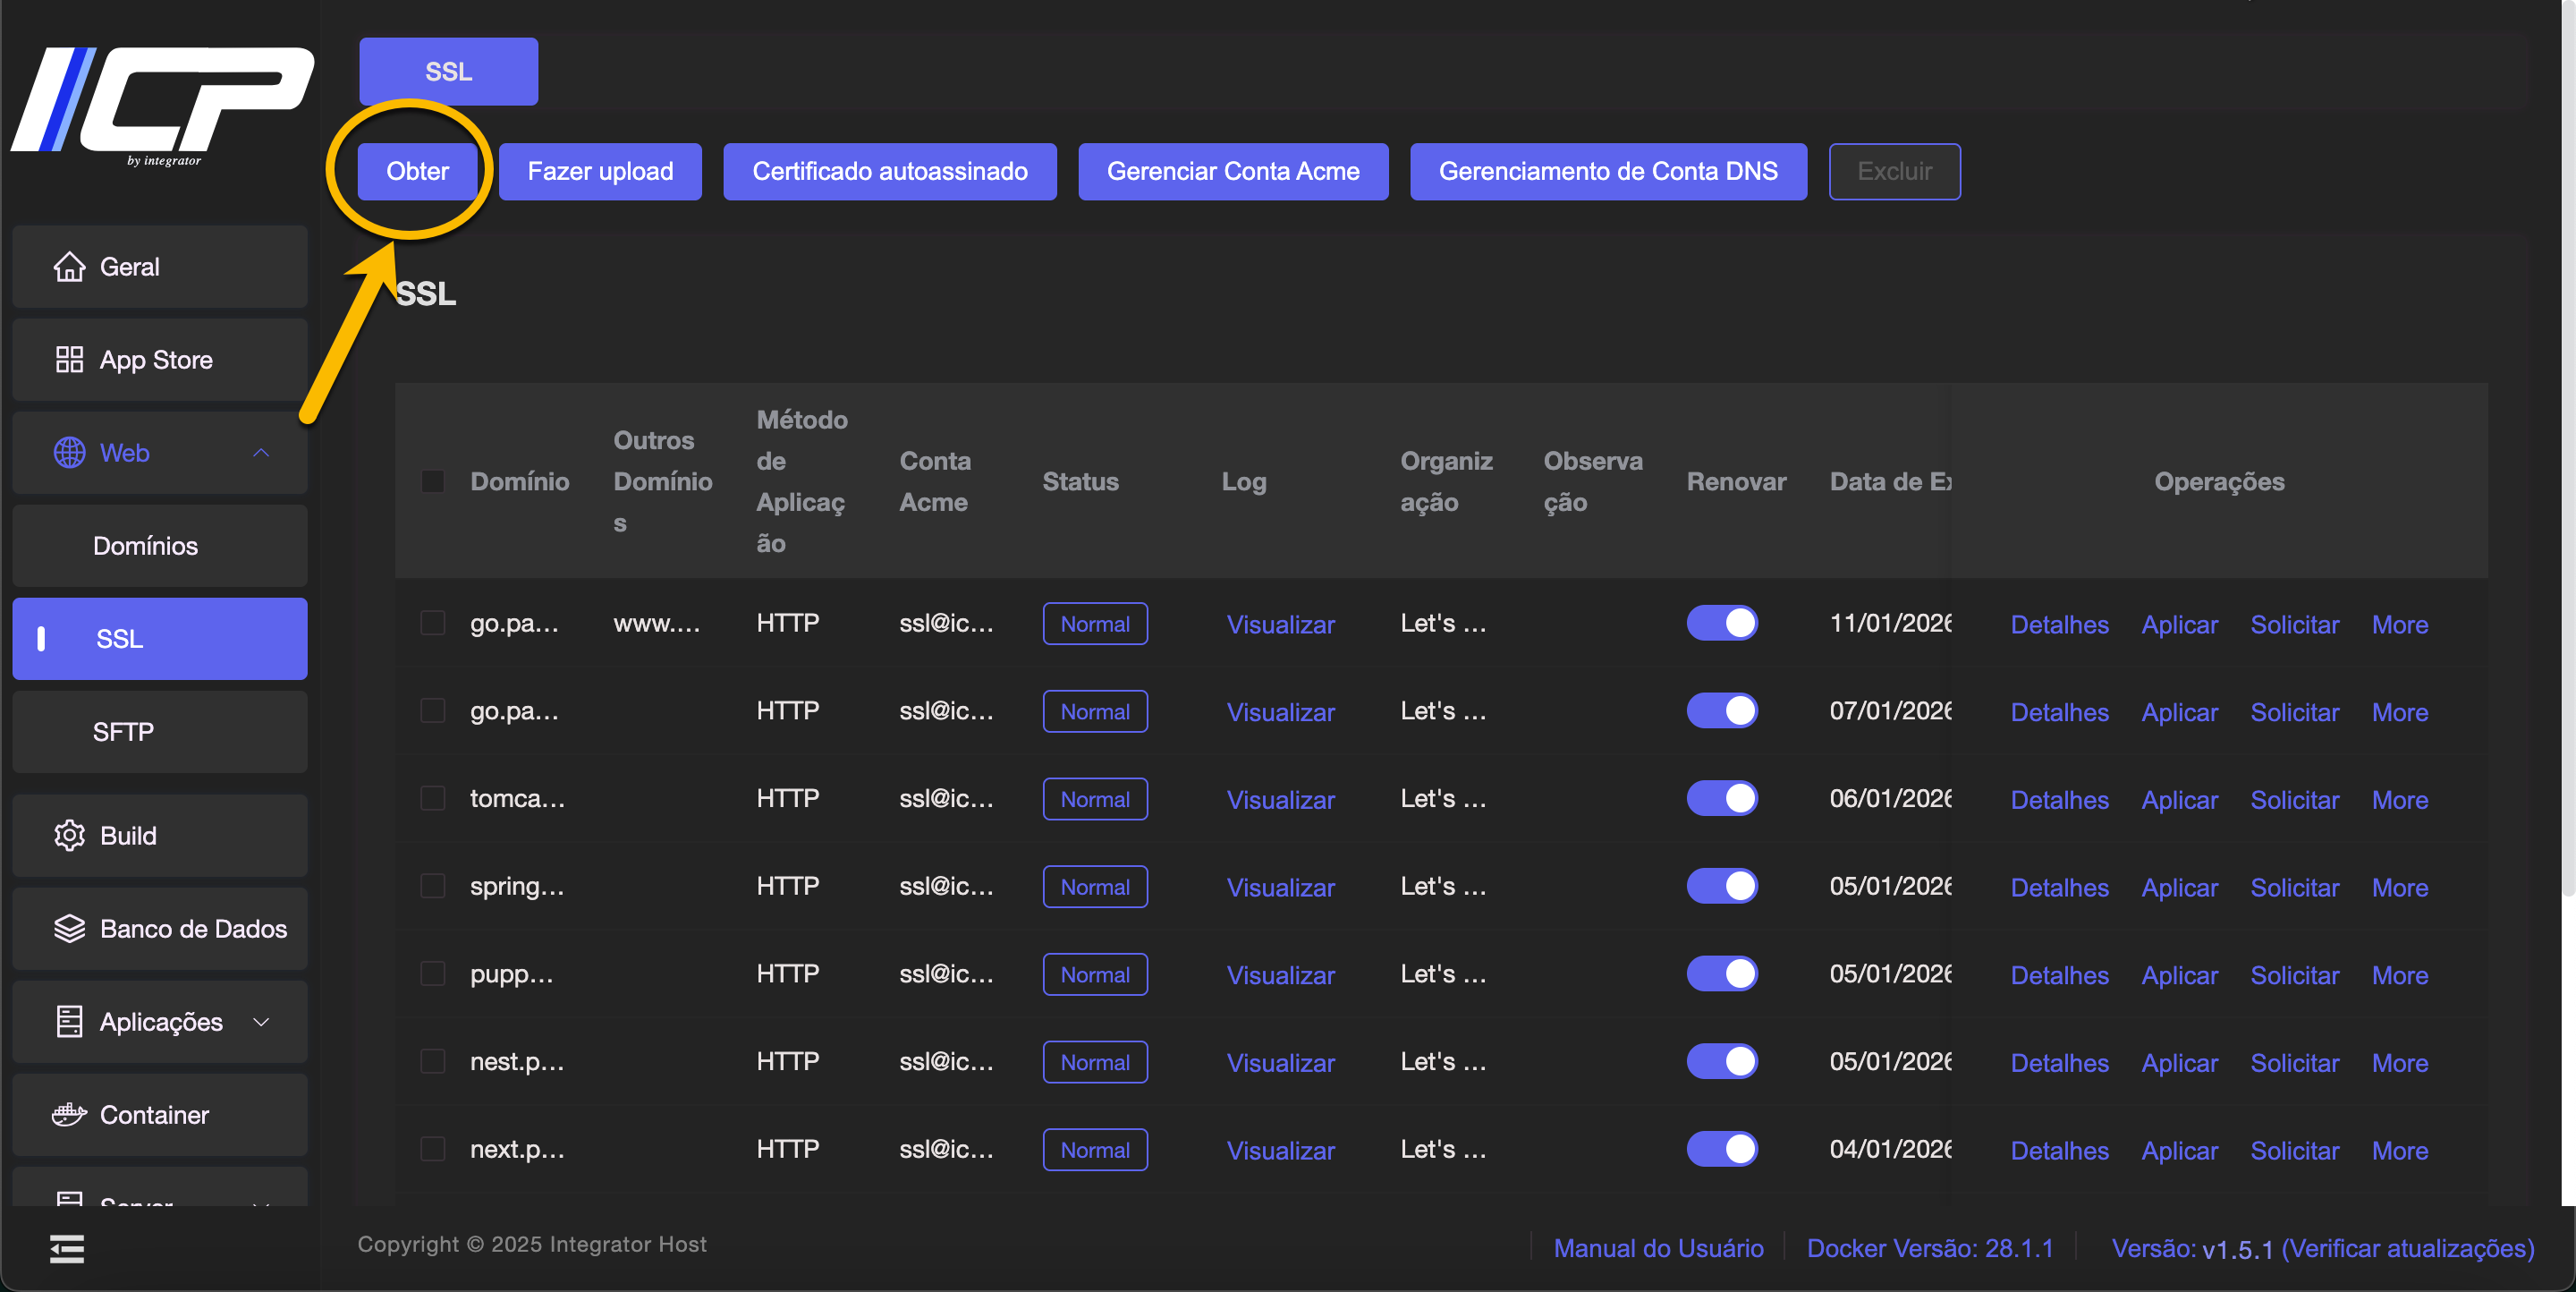Click the Aplicações document icon
This screenshot has height=1292, width=2576.
tap(69, 1022)
